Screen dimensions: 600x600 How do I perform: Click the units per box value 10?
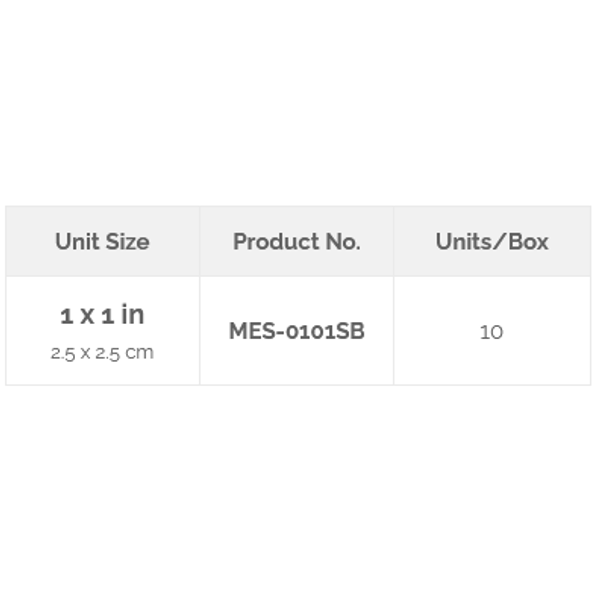(491, 332)
